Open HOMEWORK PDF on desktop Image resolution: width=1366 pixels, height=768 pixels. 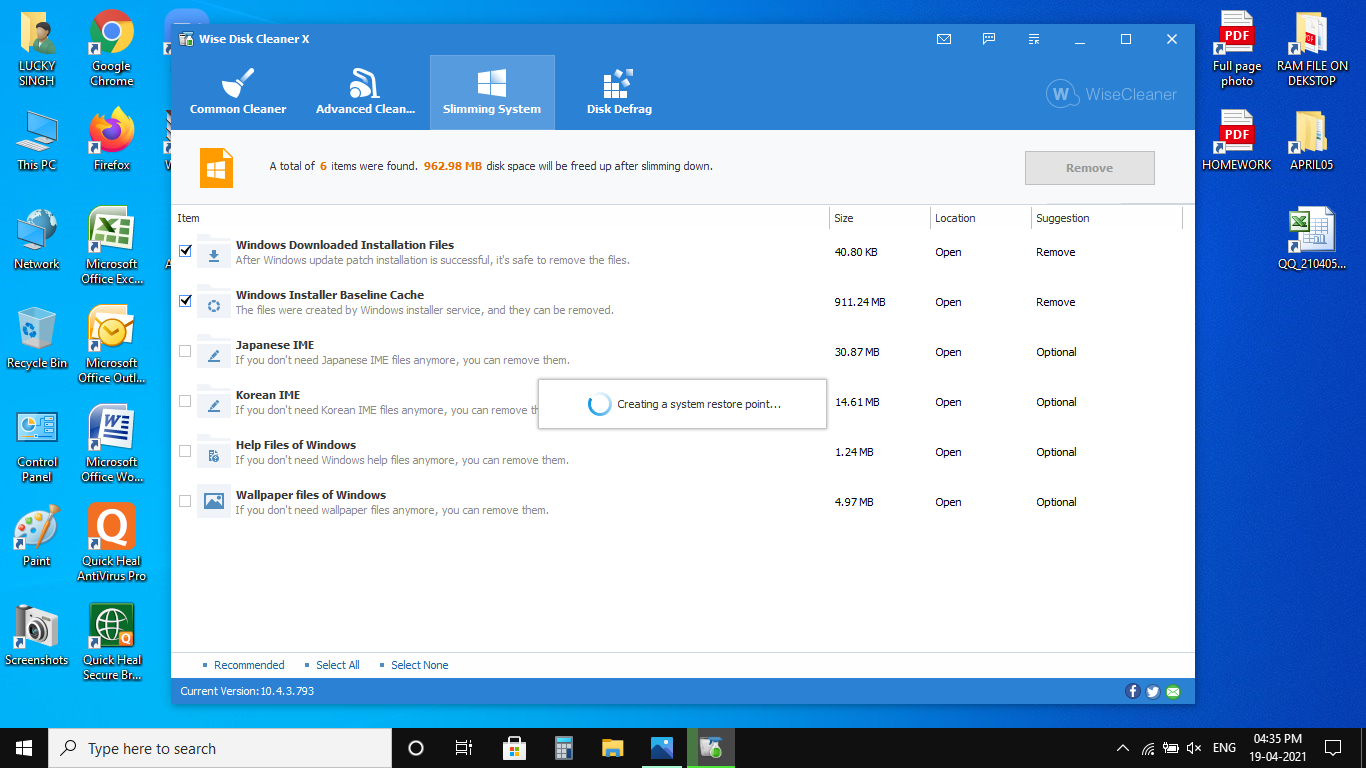pos(1237,141)
